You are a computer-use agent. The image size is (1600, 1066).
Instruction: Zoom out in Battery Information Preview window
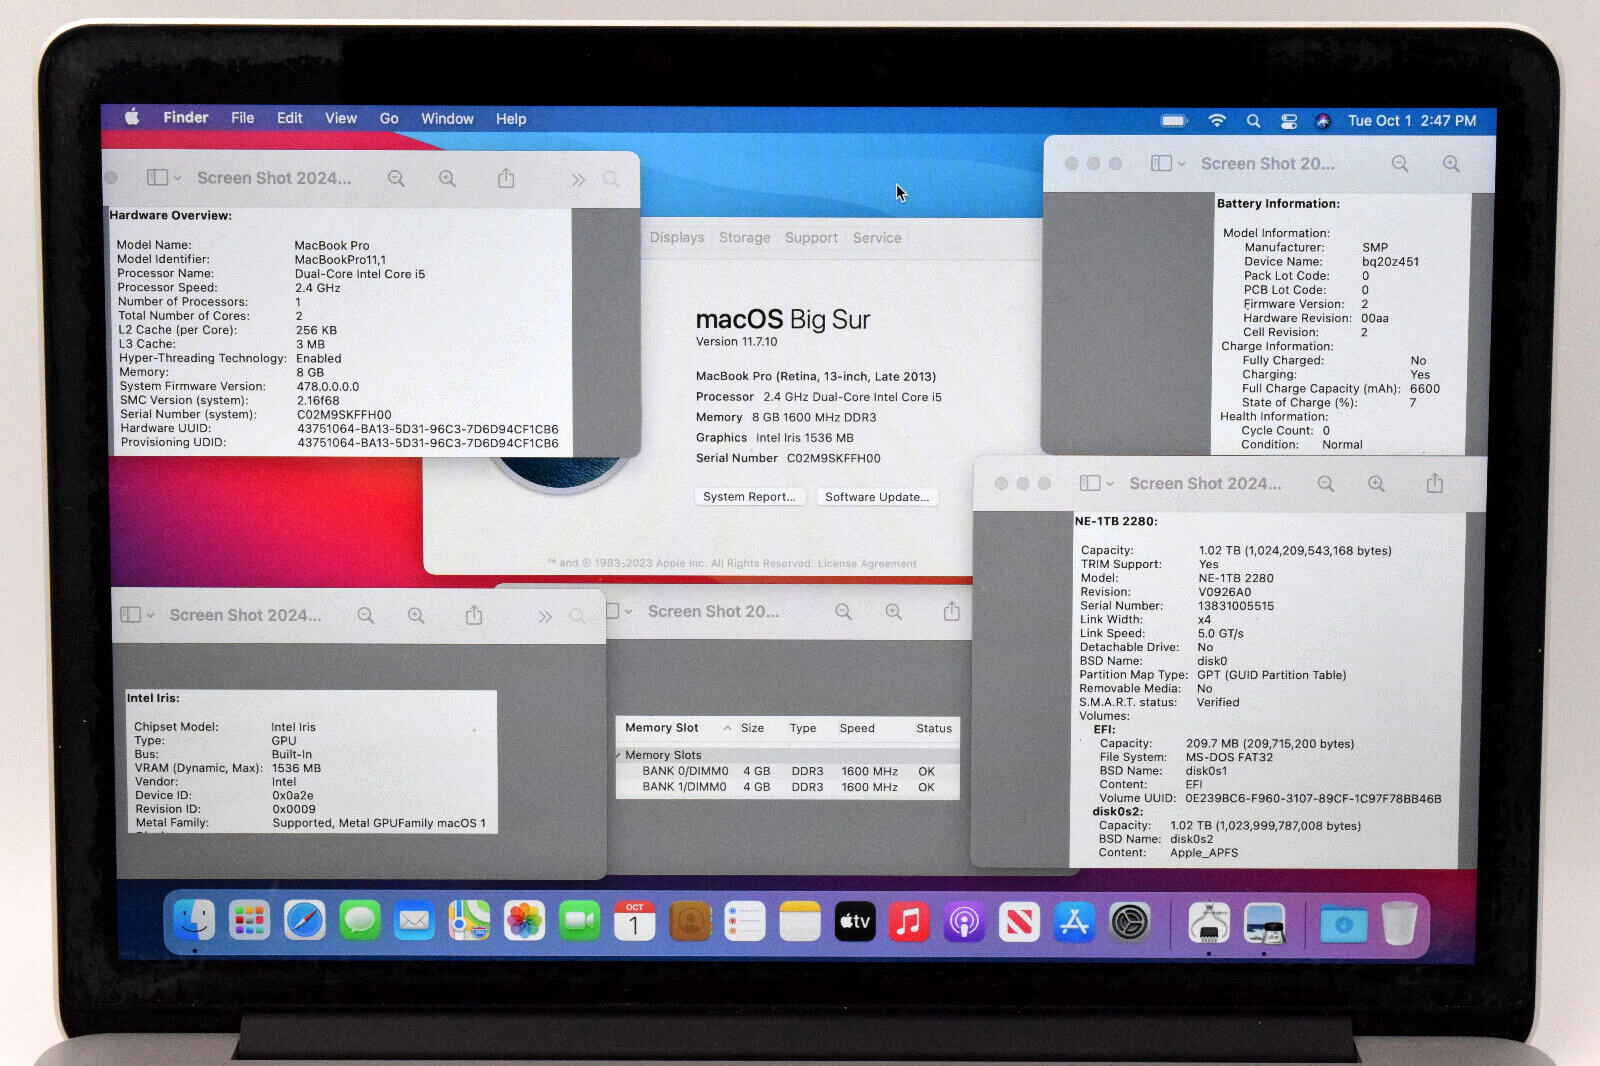1400,164
